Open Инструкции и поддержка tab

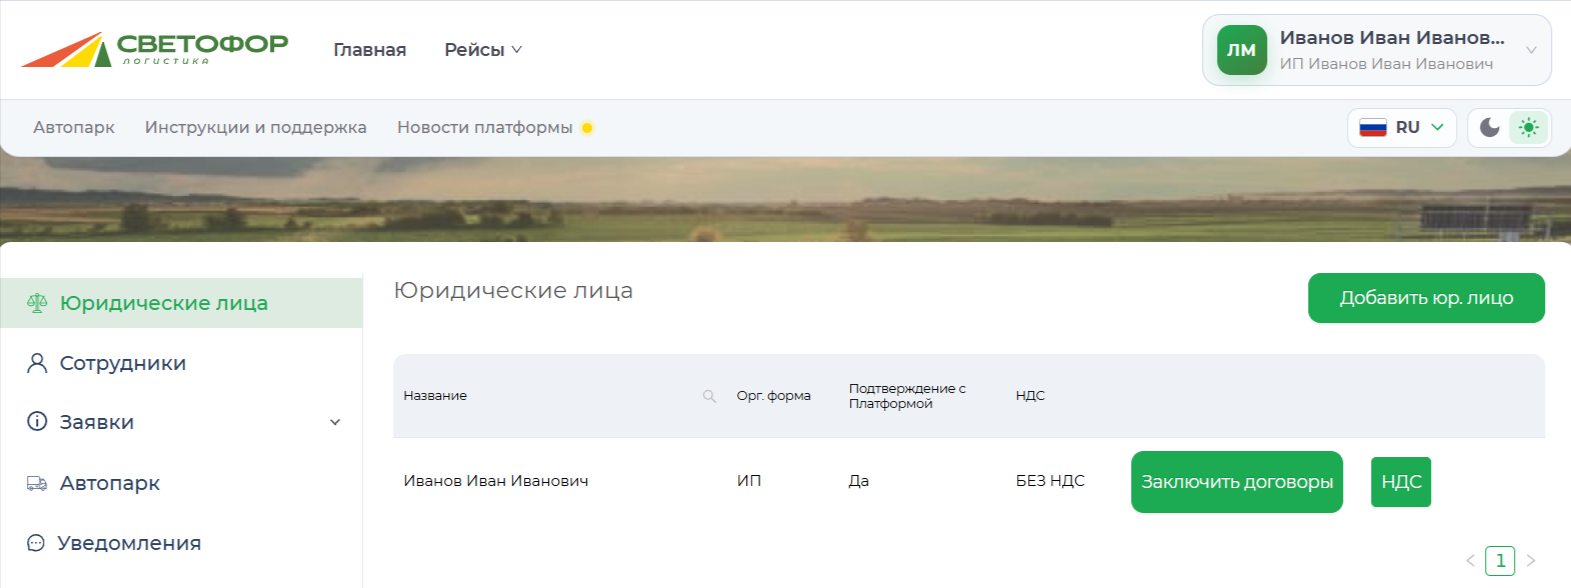point(256,127)
